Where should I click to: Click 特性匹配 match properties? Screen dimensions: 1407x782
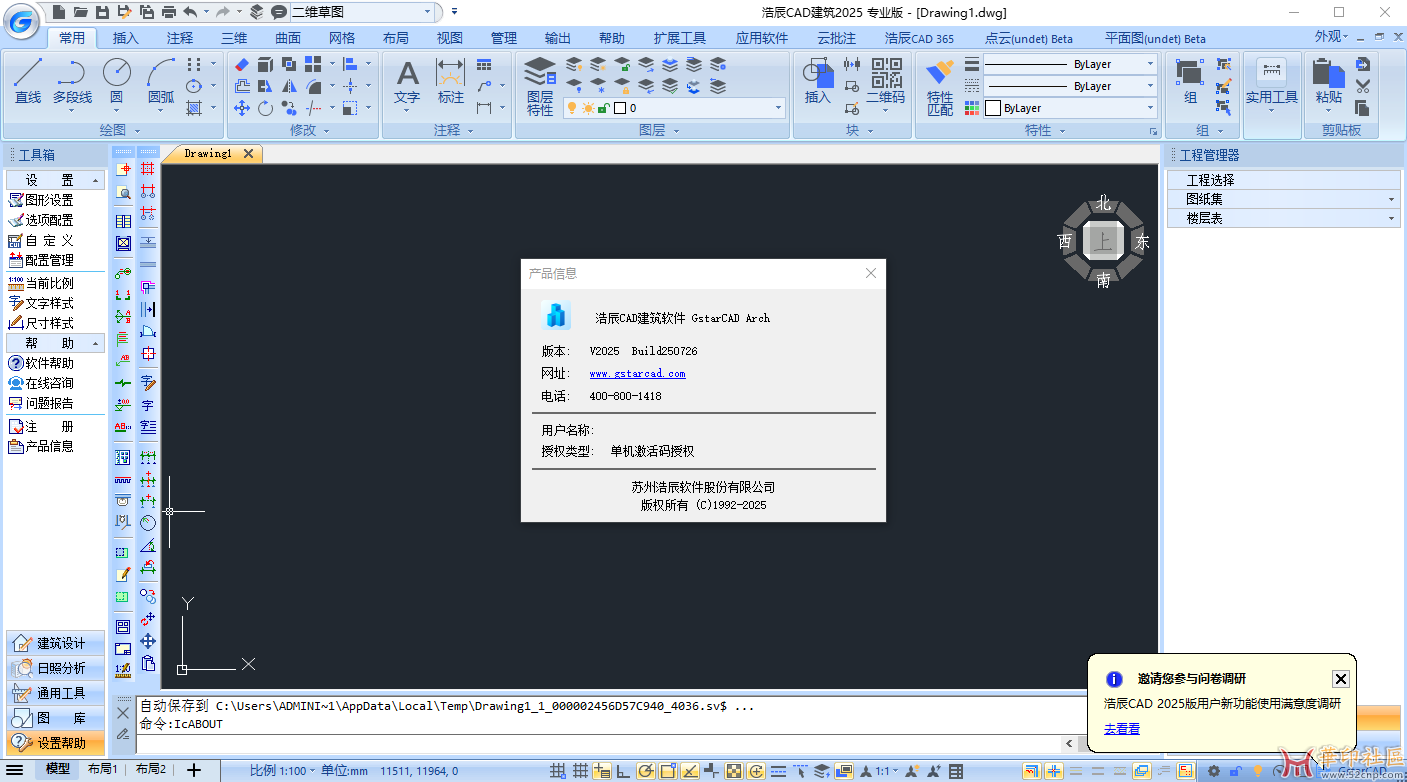coord(940,87)
